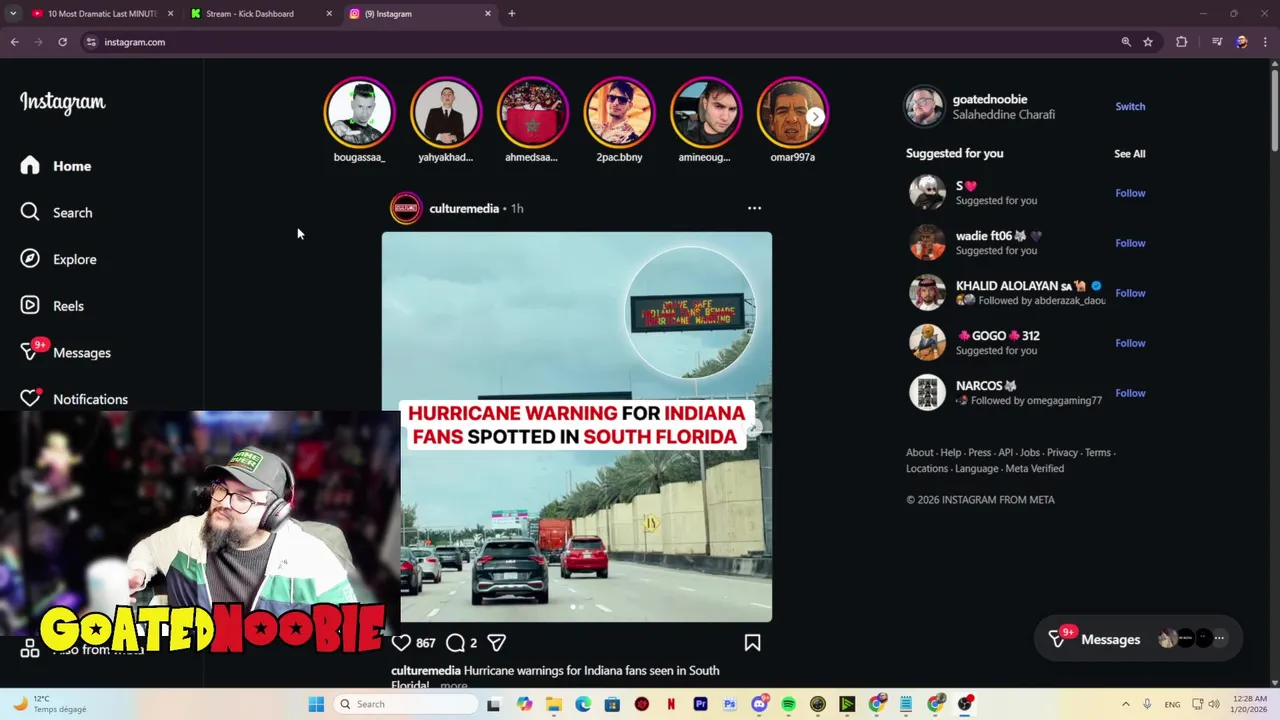The height and width of the screenshot is (720, 1280).
Task: Open Discord from the taskbar
Action: [x=759, y=704]
